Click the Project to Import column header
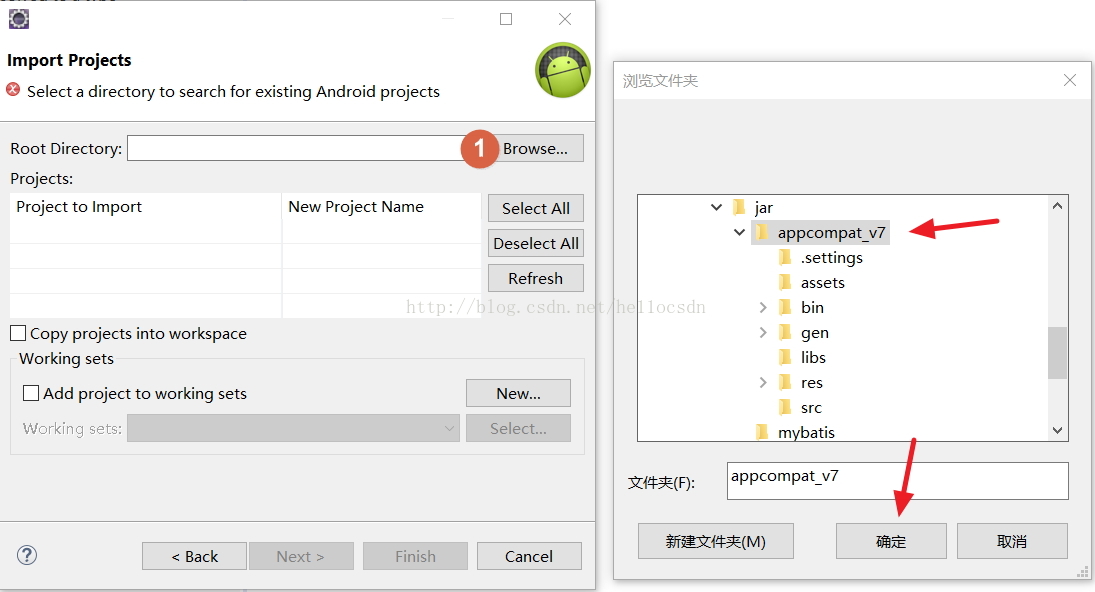 [x=145, y=207]
